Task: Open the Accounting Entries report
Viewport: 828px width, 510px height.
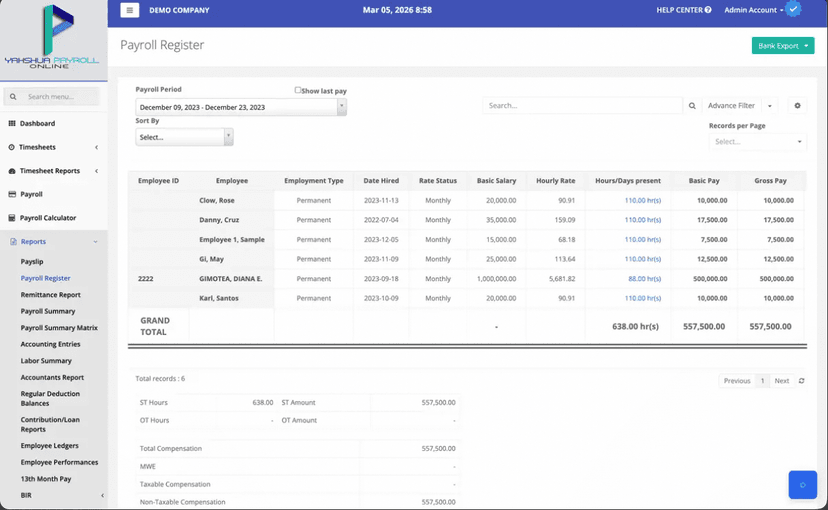Action: (51, 344)
